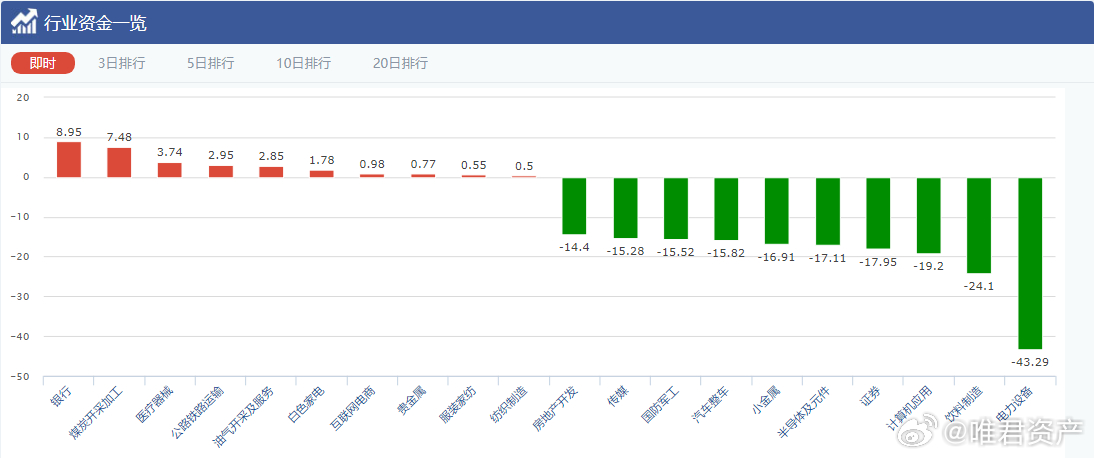Select the 即时 tab
1094x458 pixels.
[x=43, y=63]
